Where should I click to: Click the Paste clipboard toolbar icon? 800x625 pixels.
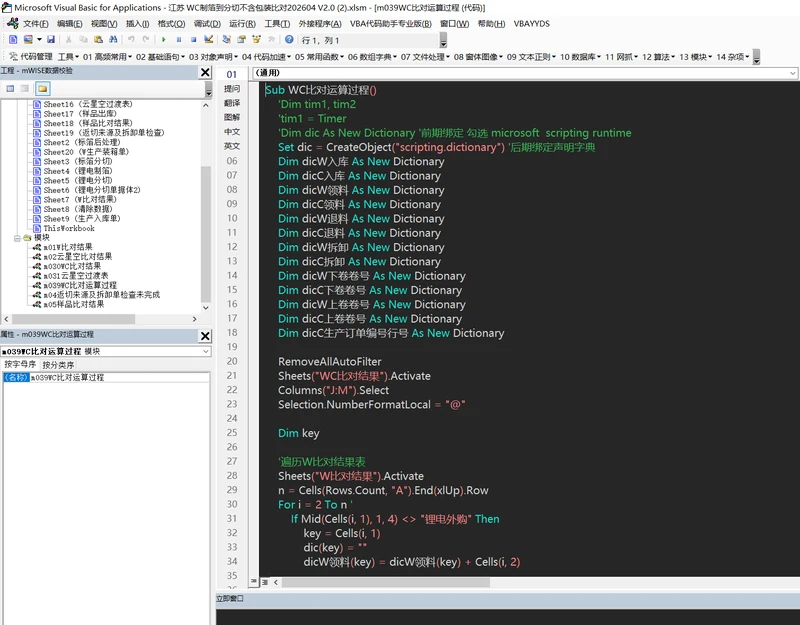click(x=98, y=39)
